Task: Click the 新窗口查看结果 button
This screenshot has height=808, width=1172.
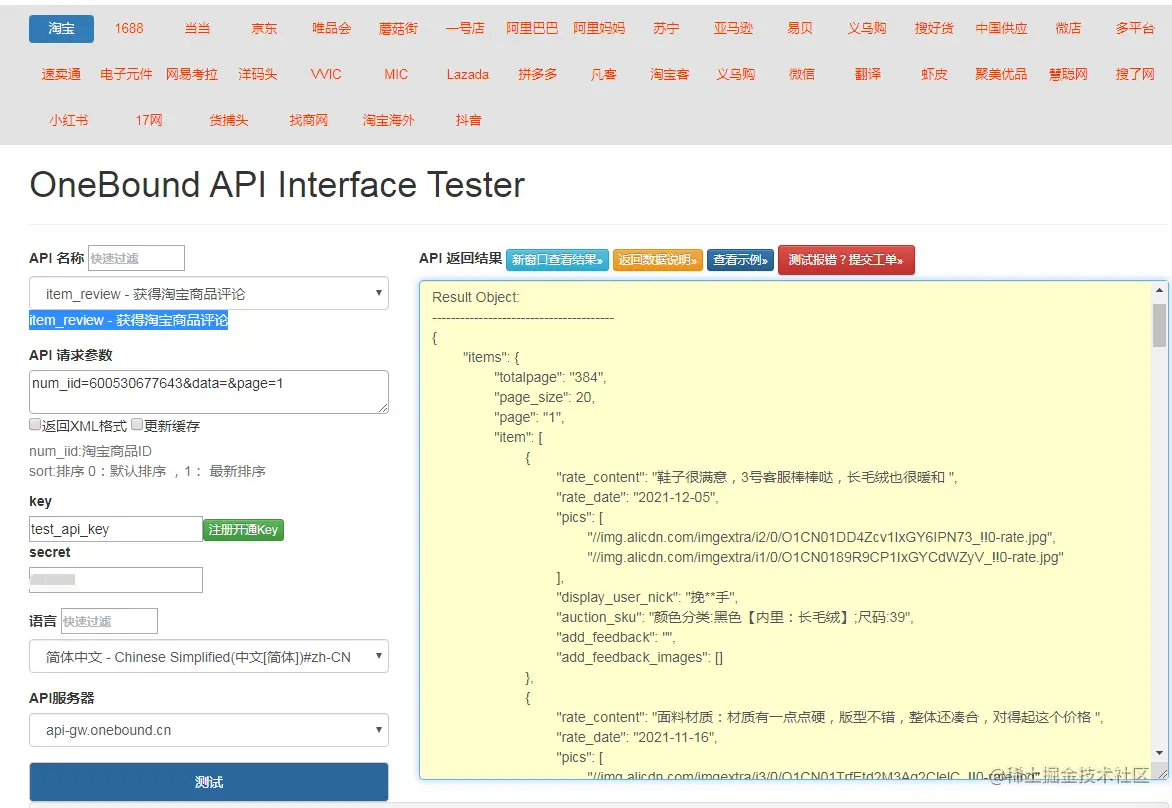Action: 557,260
